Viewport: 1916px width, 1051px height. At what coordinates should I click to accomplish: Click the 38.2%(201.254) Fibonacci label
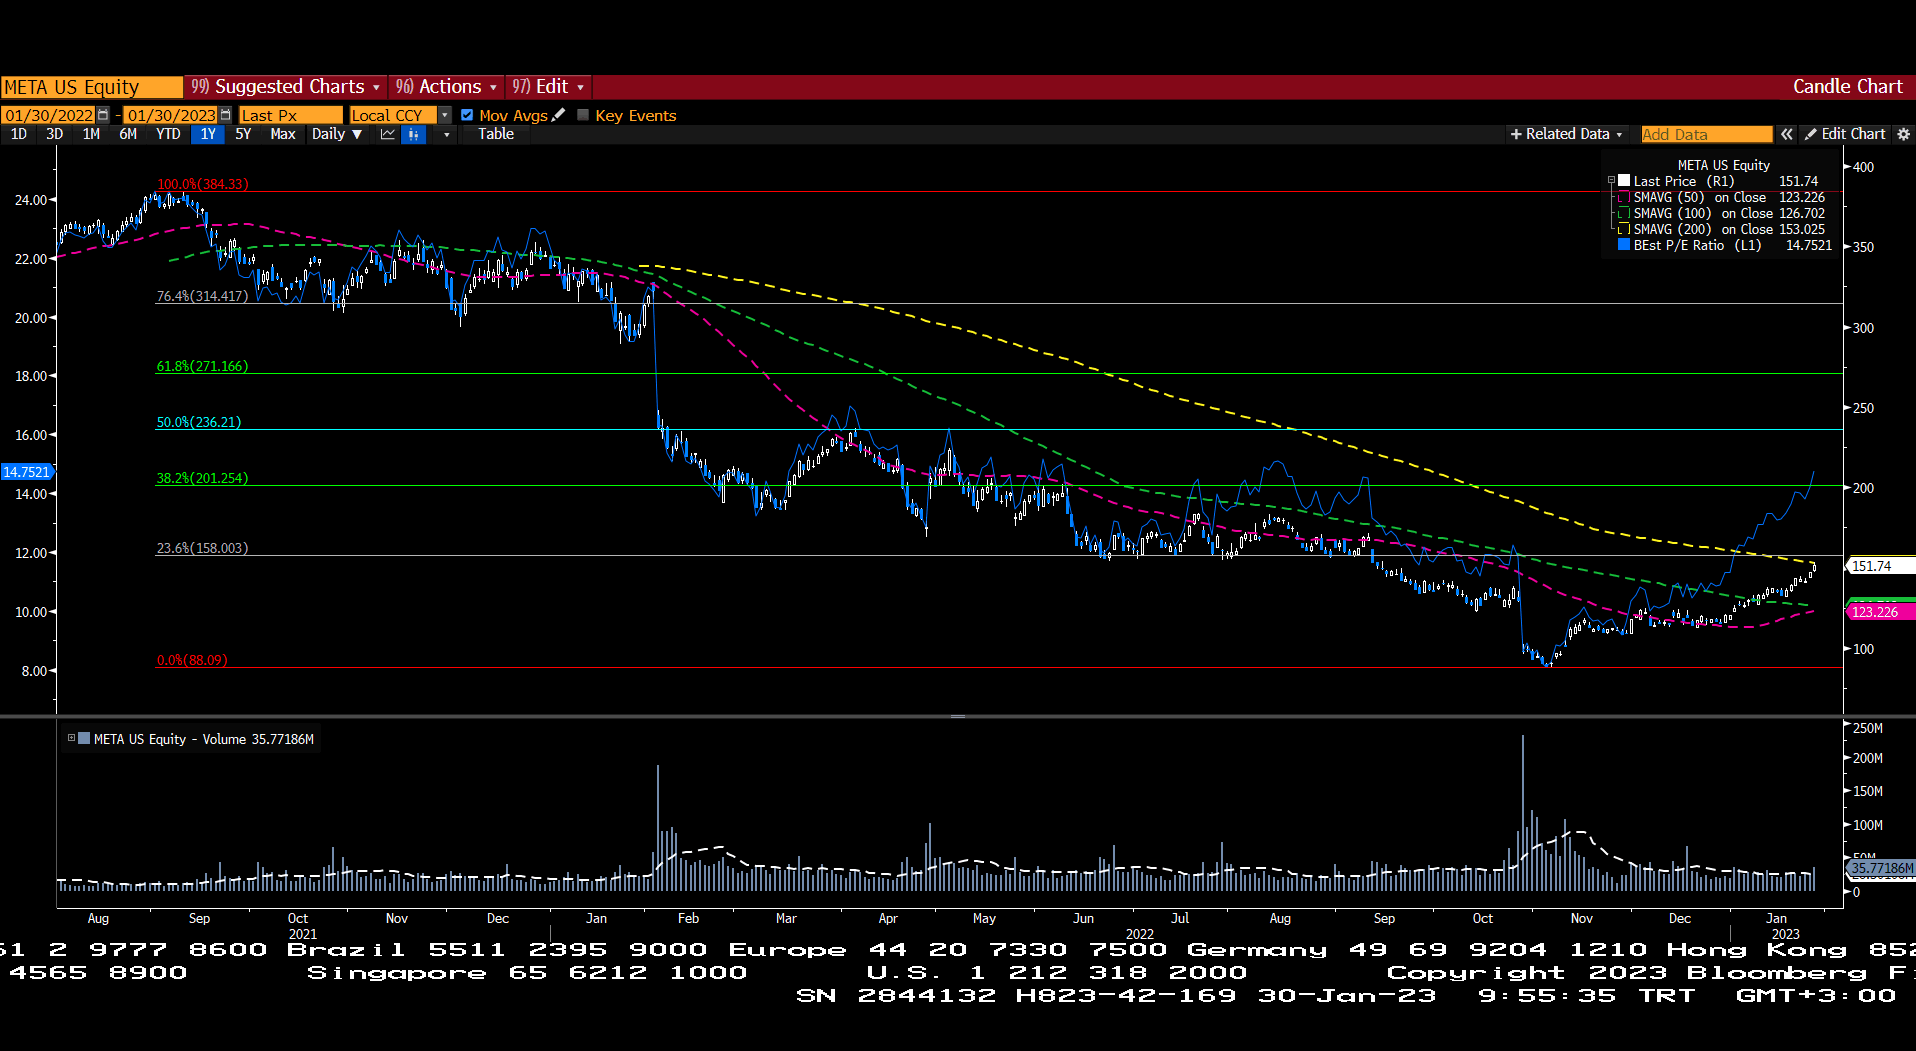[x=202, y=478]
